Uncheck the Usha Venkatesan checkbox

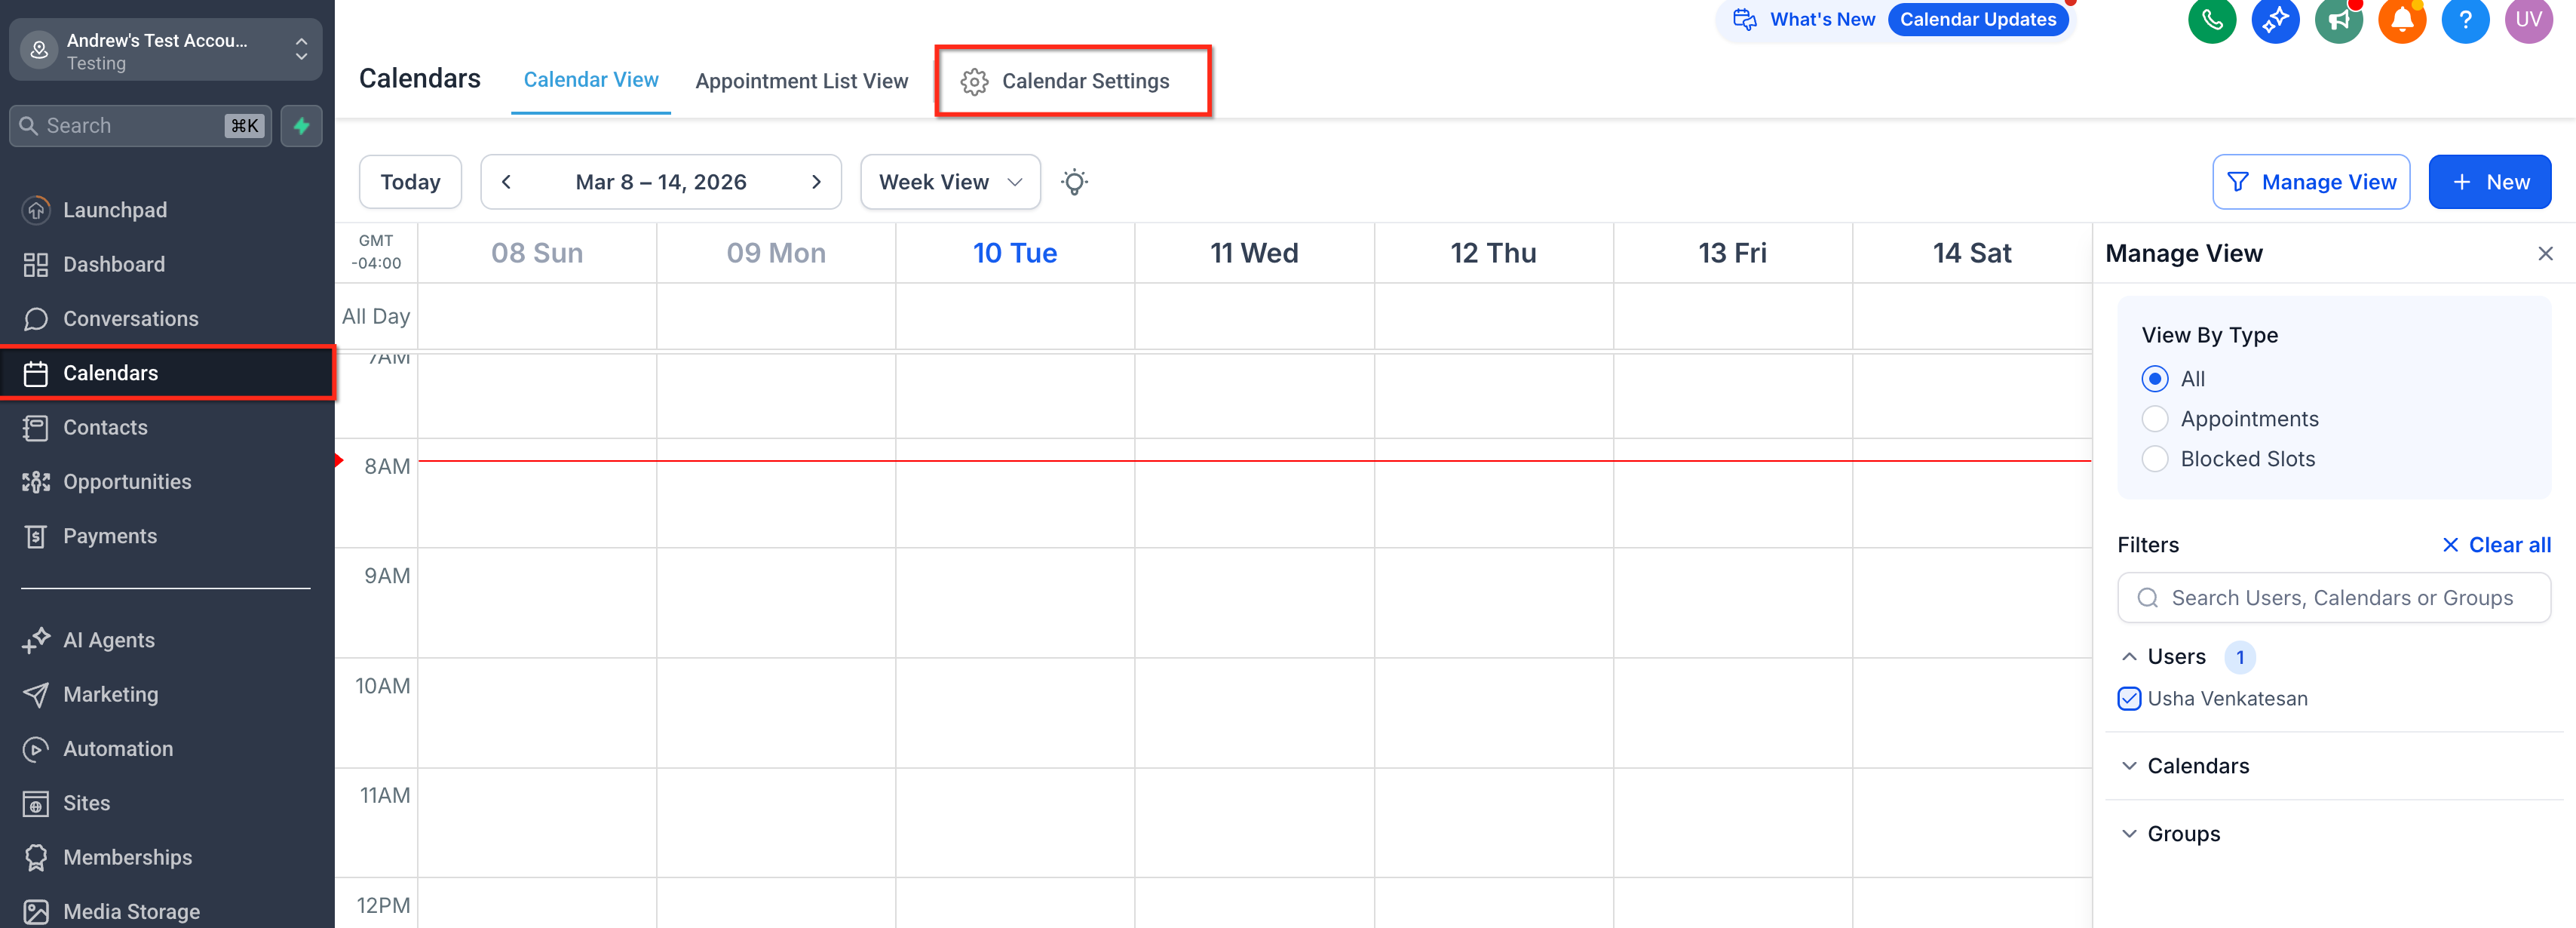click(x=2129, y=699)
